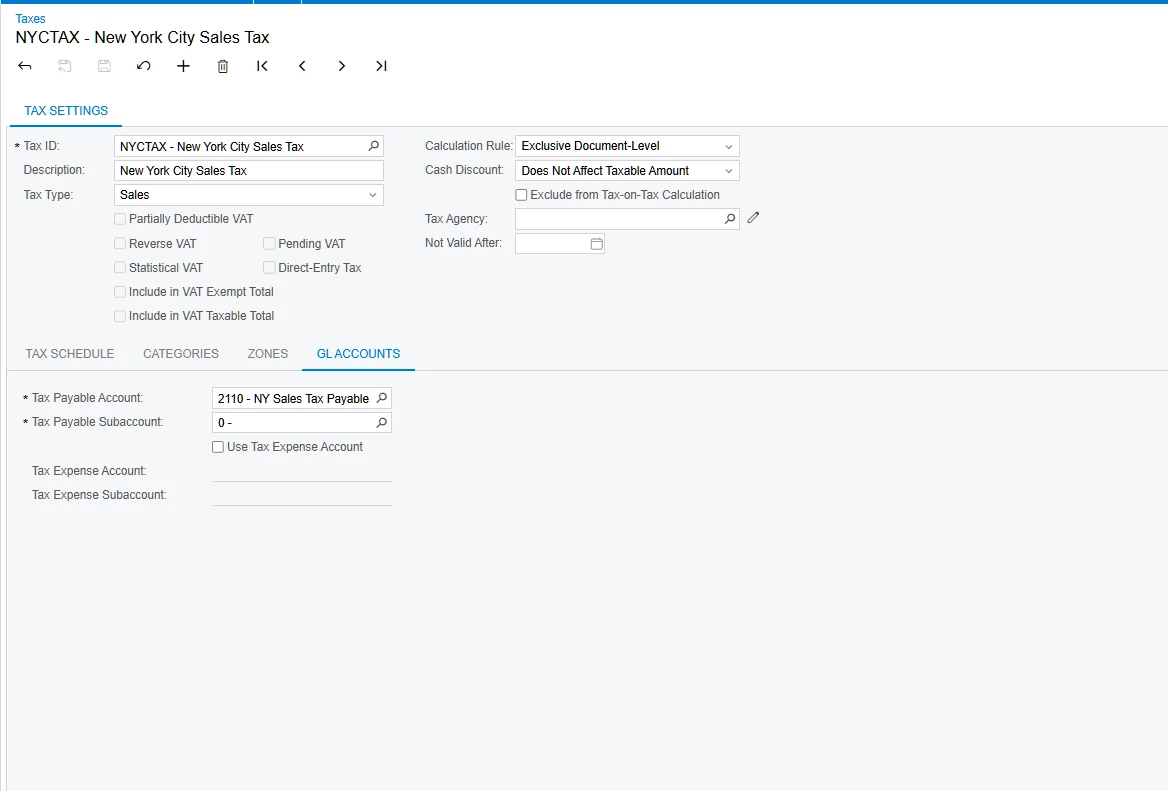Select the GL Accounts tab
This screenshot has height=791, width=1168.
coord(358,354)
